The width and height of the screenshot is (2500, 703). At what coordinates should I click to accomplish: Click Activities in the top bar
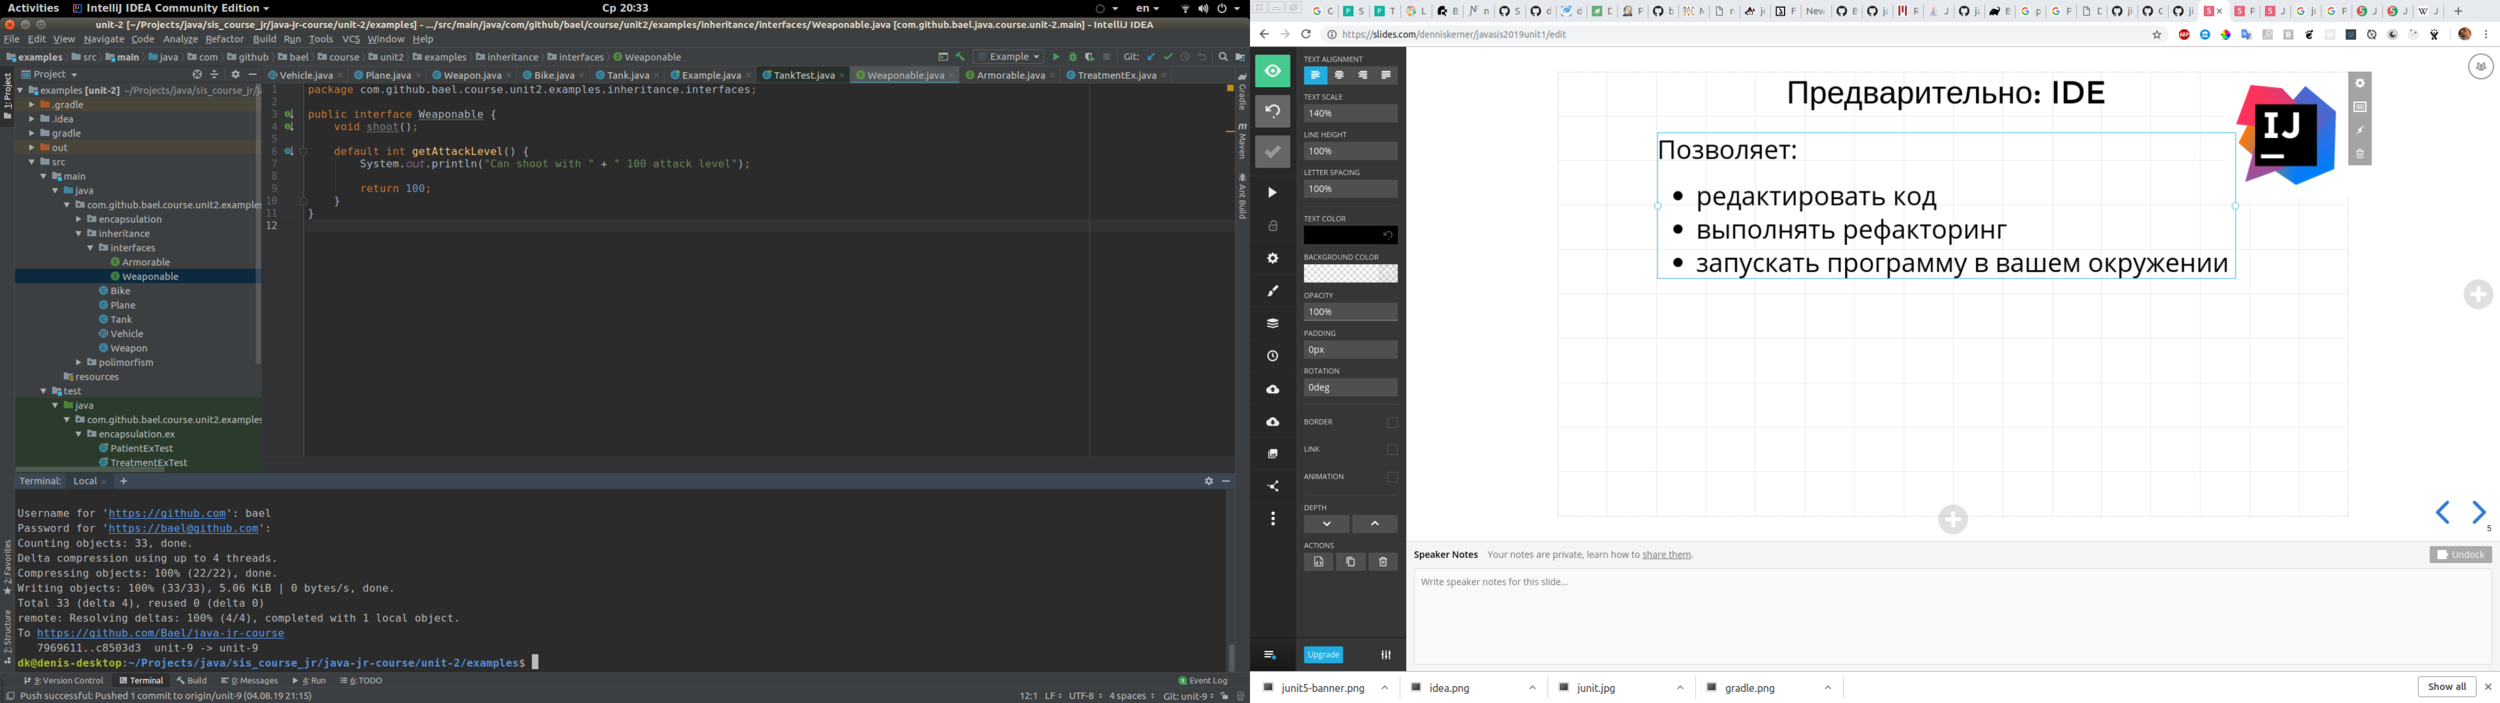tap(33, 8)
